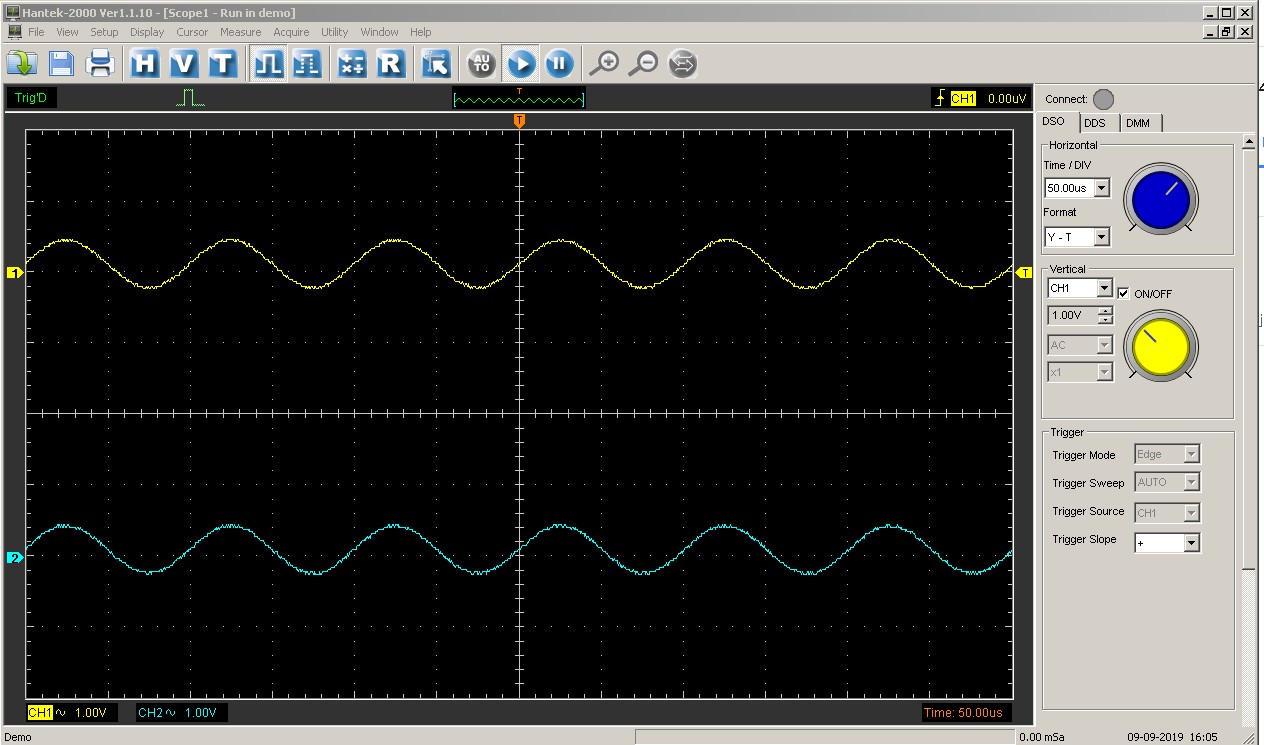The height and width of the screenshot is (745, 1264).
Task: Open the View menu
Action: coord(67,32)
